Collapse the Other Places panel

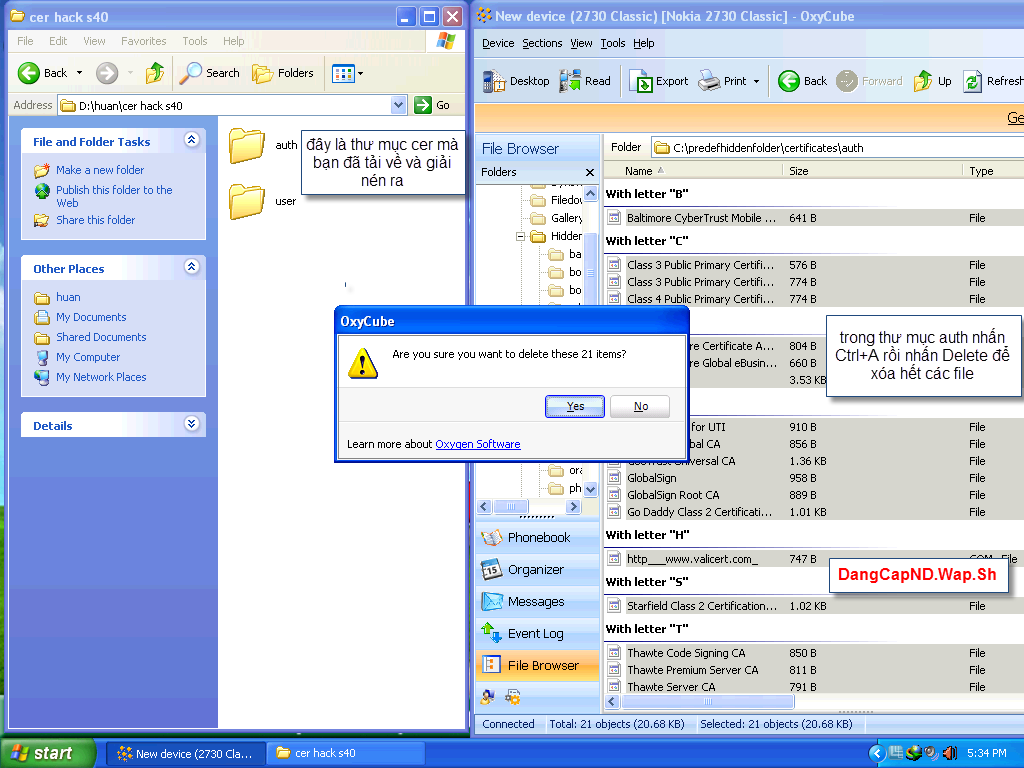[191, 266]
